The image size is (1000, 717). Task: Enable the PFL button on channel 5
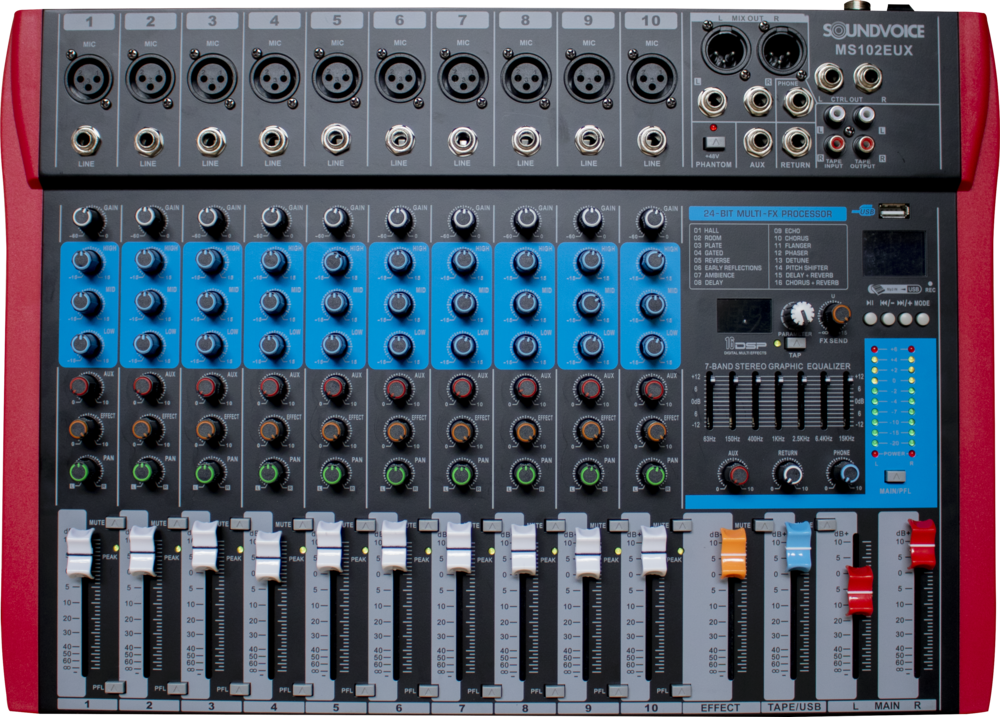coord(365,690)
